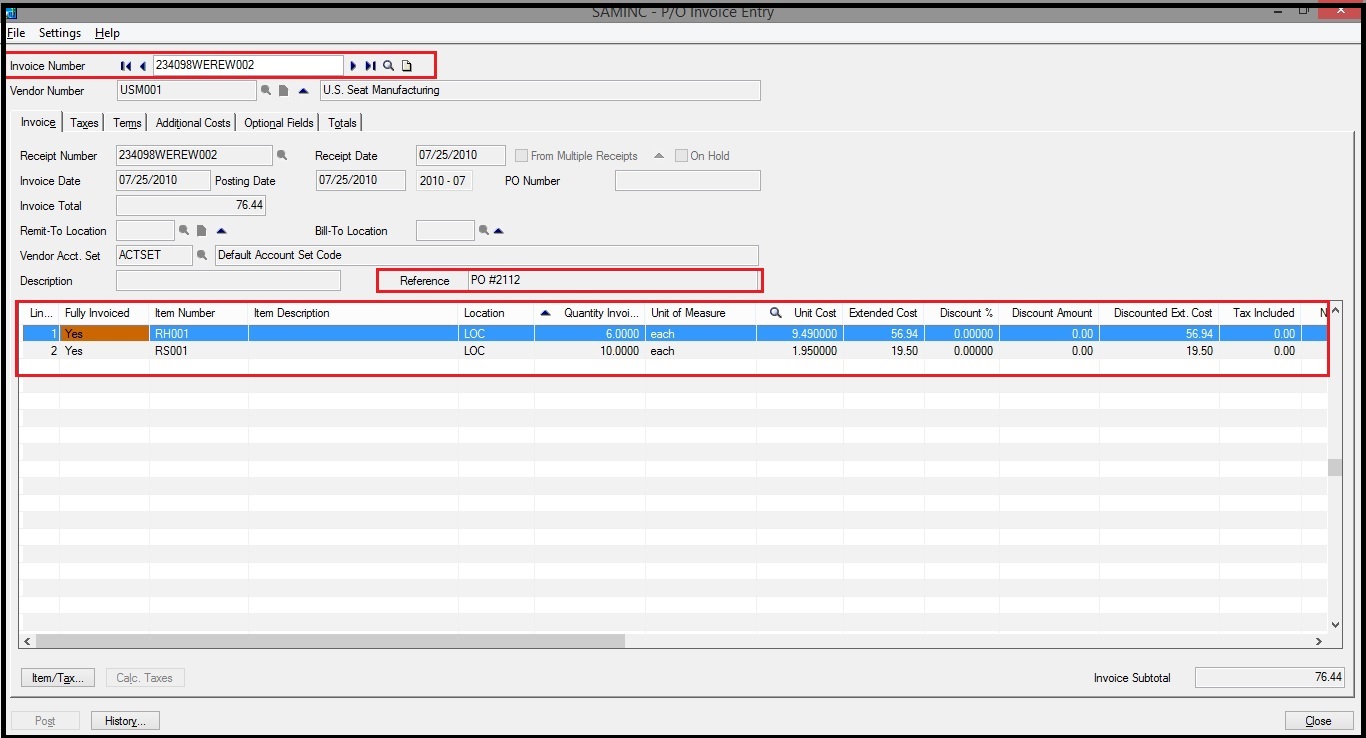Open Bill-To Location finder magnifier
The image size is (1366, 738).
point(484,231)
